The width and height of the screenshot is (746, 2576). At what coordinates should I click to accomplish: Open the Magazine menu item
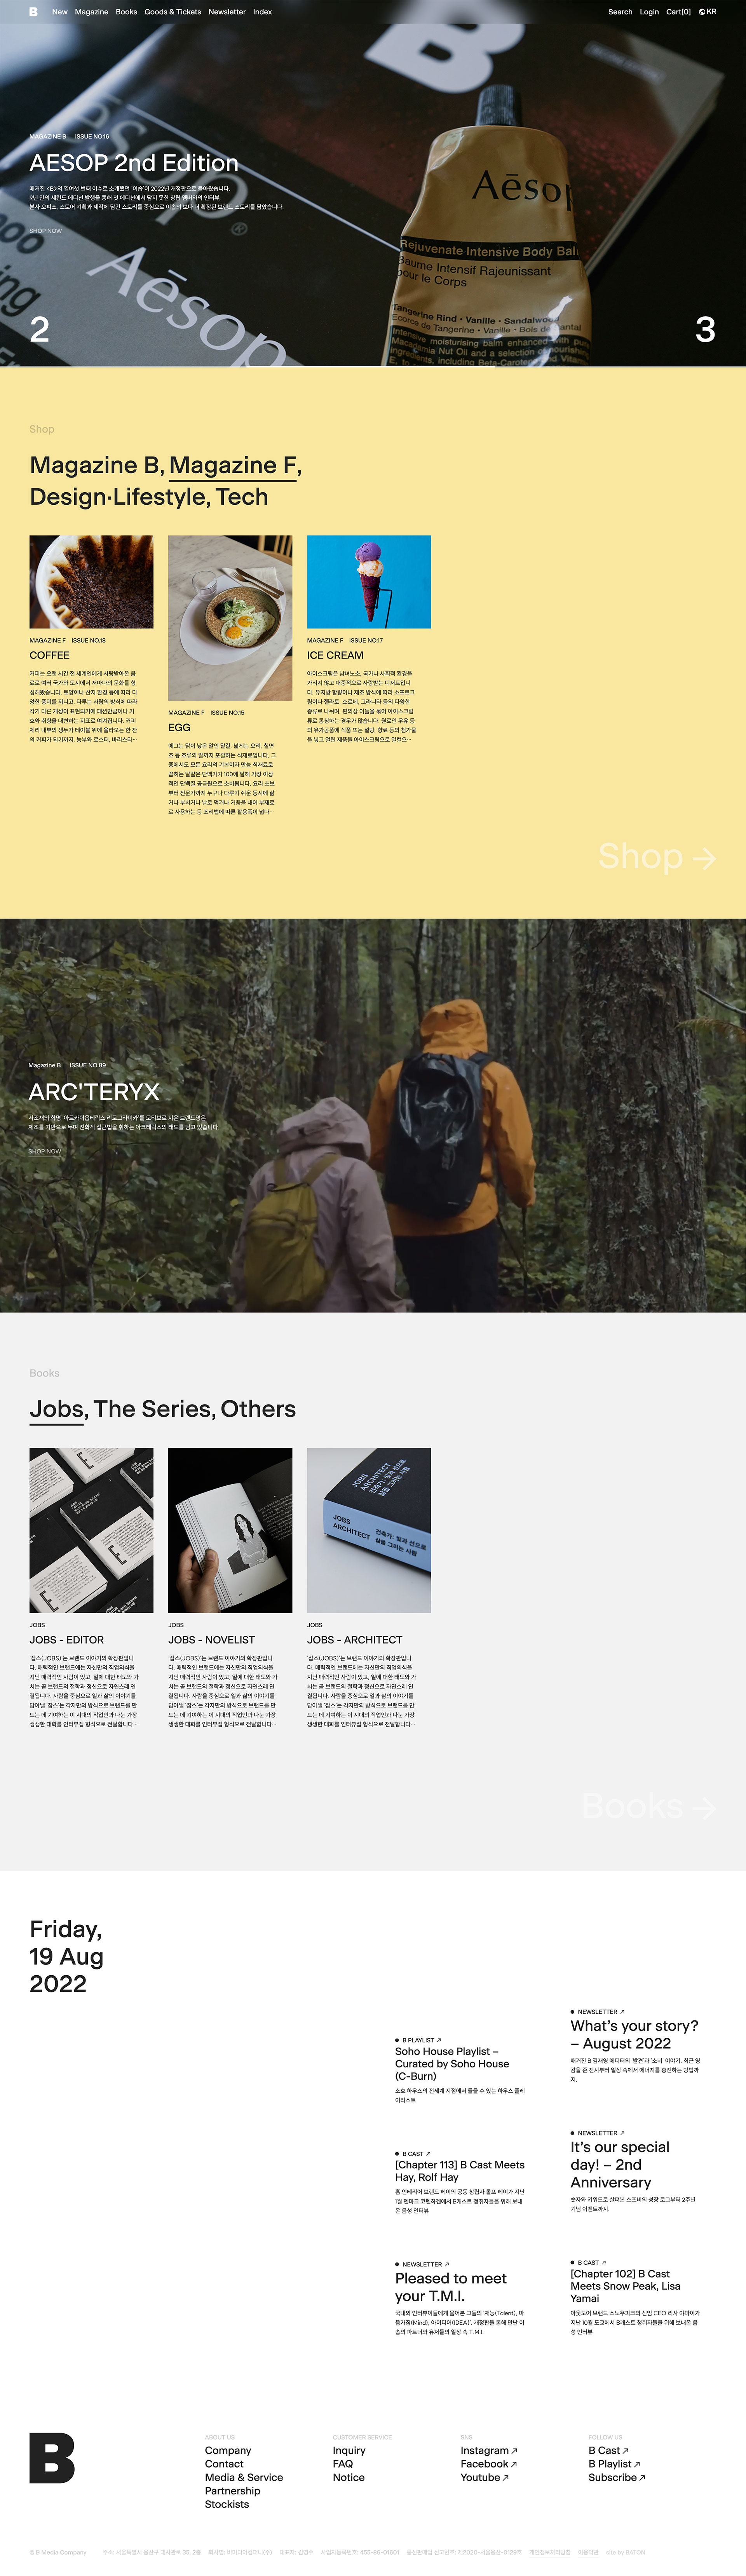pyautogui.click(x=91, y=12)
